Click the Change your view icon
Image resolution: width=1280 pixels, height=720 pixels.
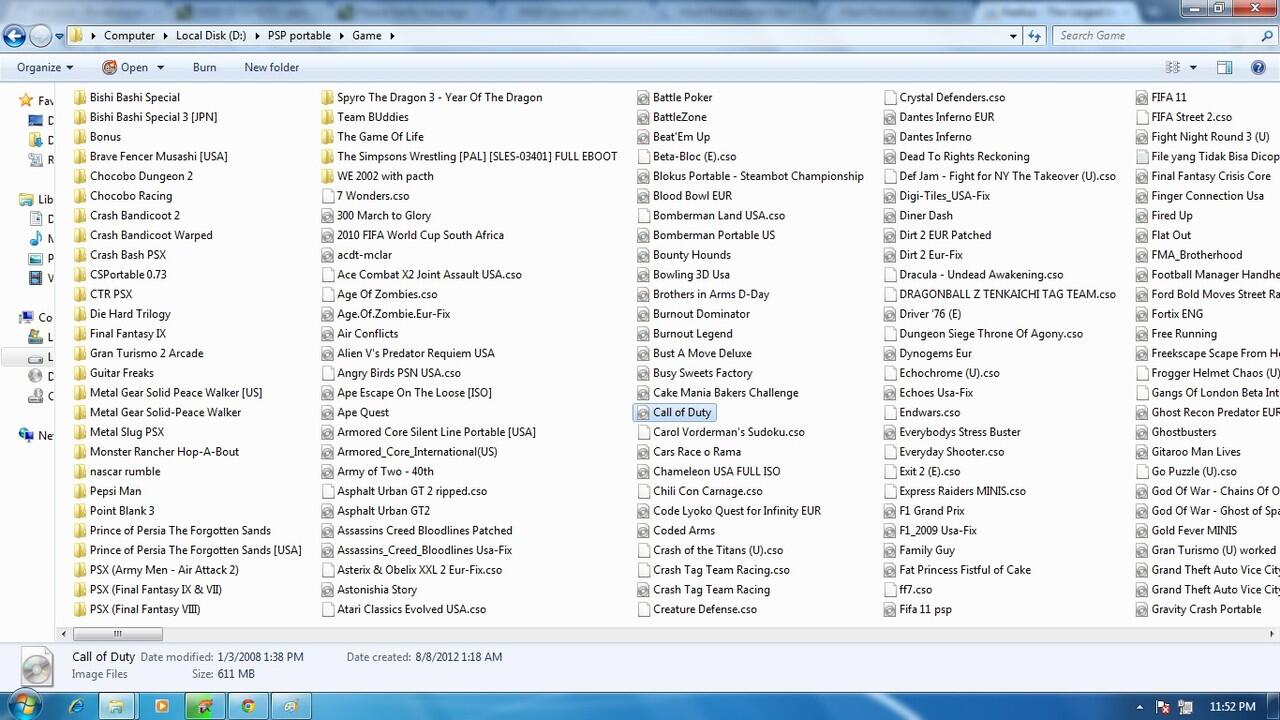click(1173, 68)
